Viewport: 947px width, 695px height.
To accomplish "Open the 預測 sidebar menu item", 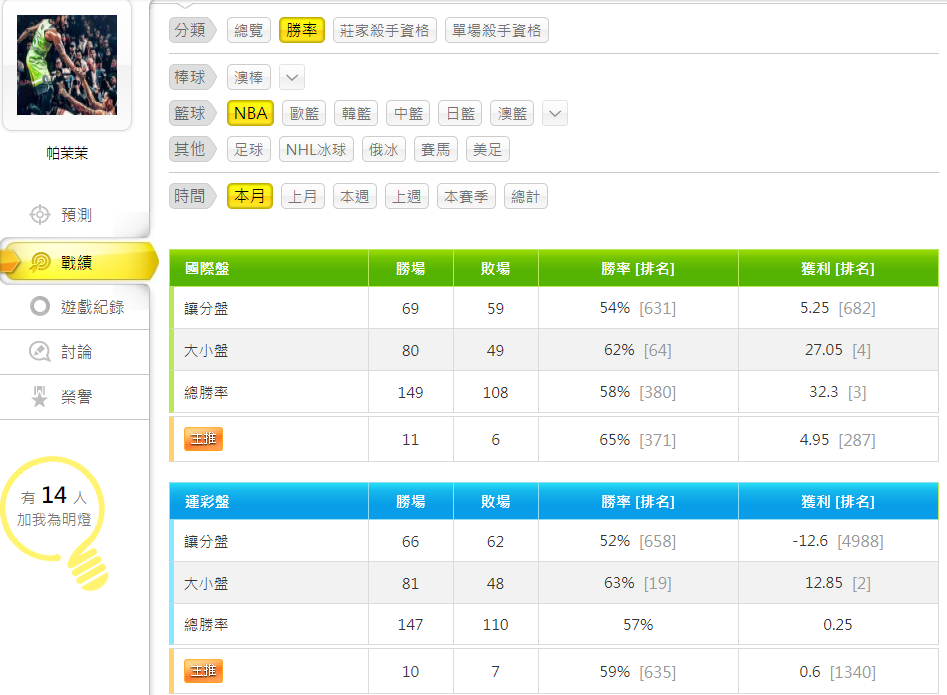I will 74,214.
